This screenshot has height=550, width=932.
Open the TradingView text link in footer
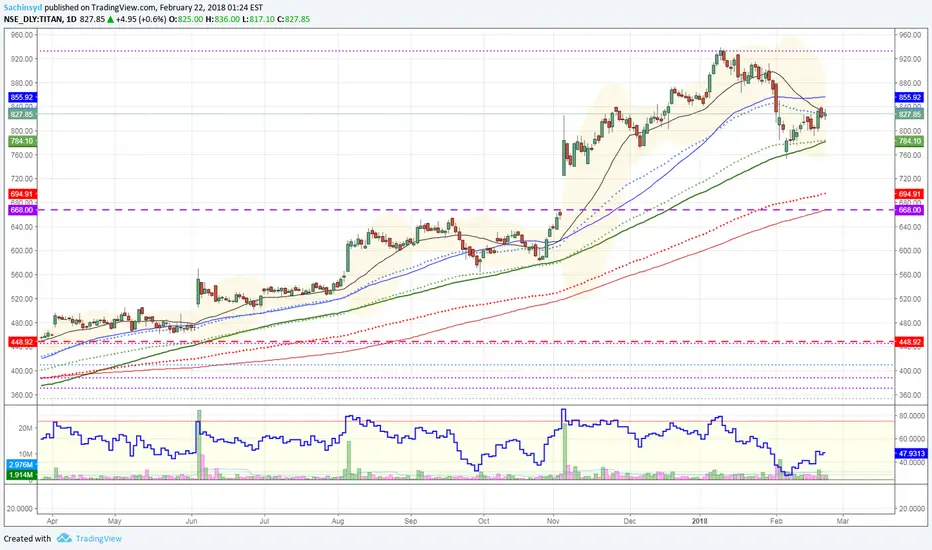click(x=99, y=539)
